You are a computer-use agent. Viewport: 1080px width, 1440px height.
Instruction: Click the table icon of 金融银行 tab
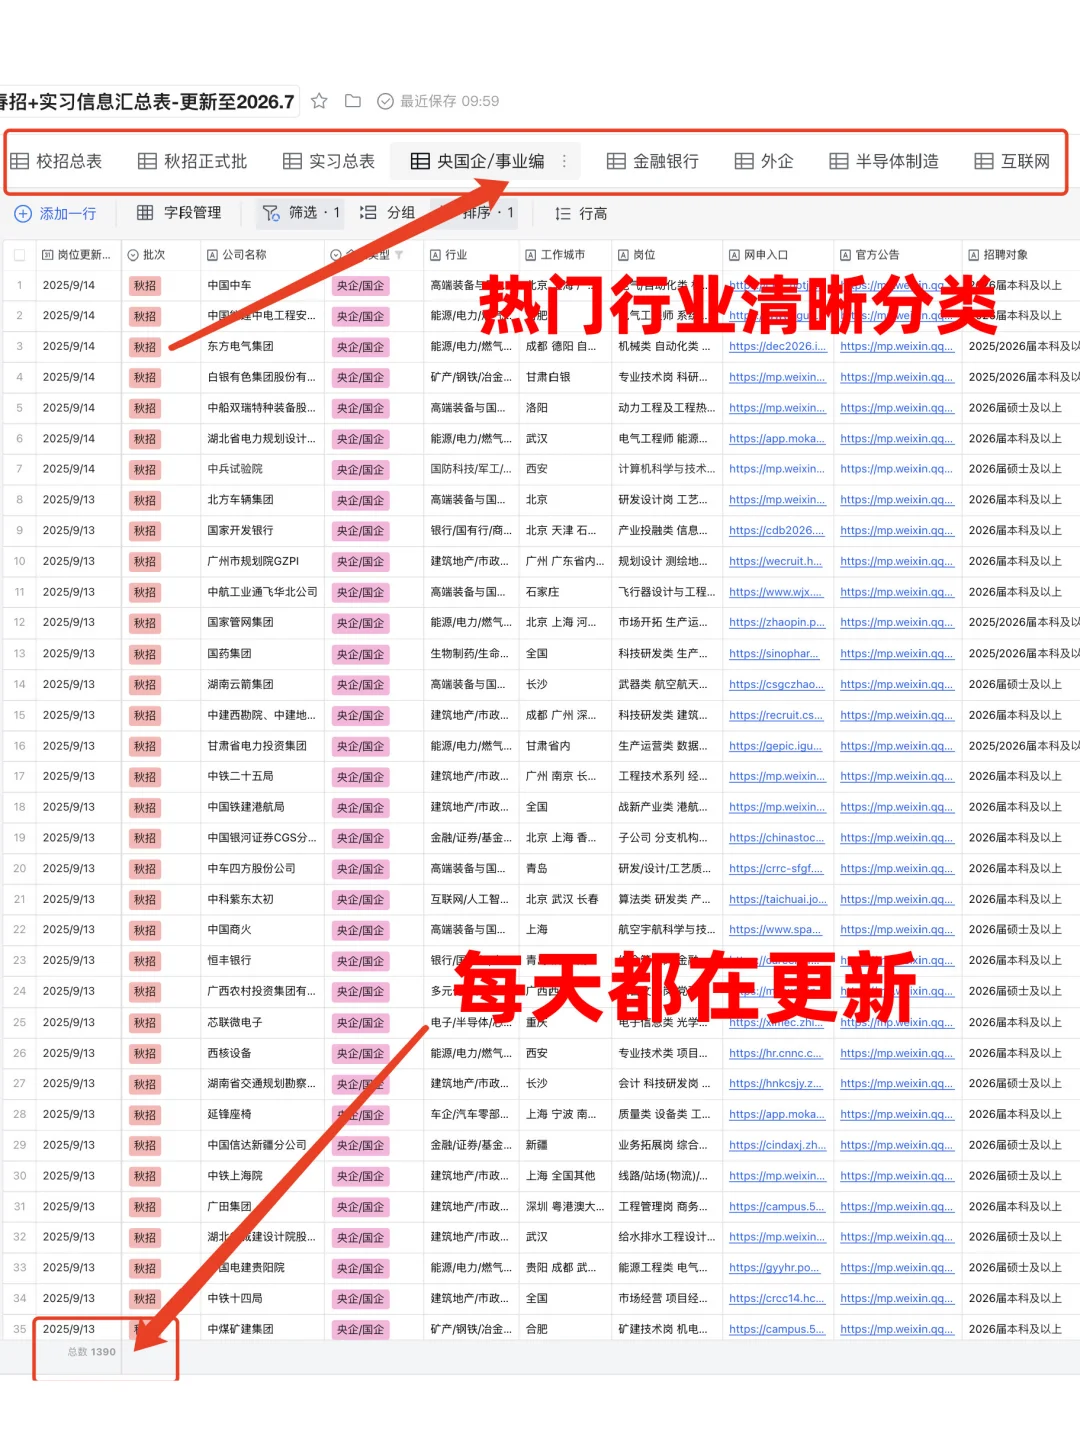(616, 161)
